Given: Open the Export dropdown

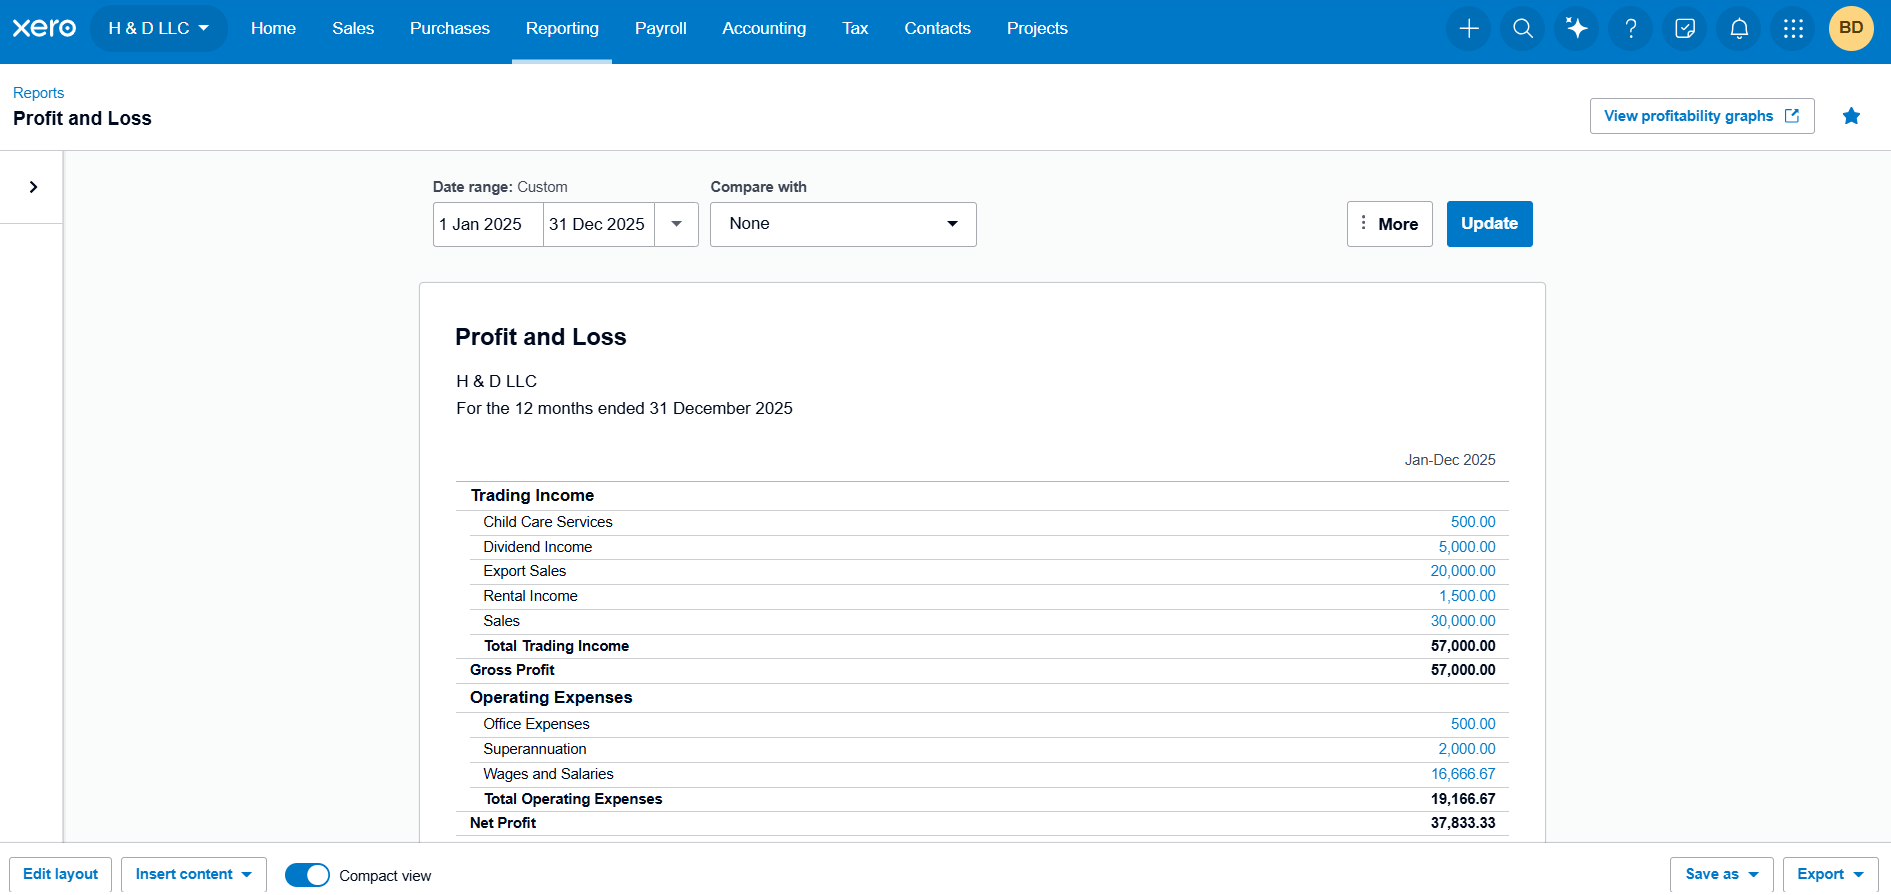Looking at the screenshot, I should click(1830, 874).
